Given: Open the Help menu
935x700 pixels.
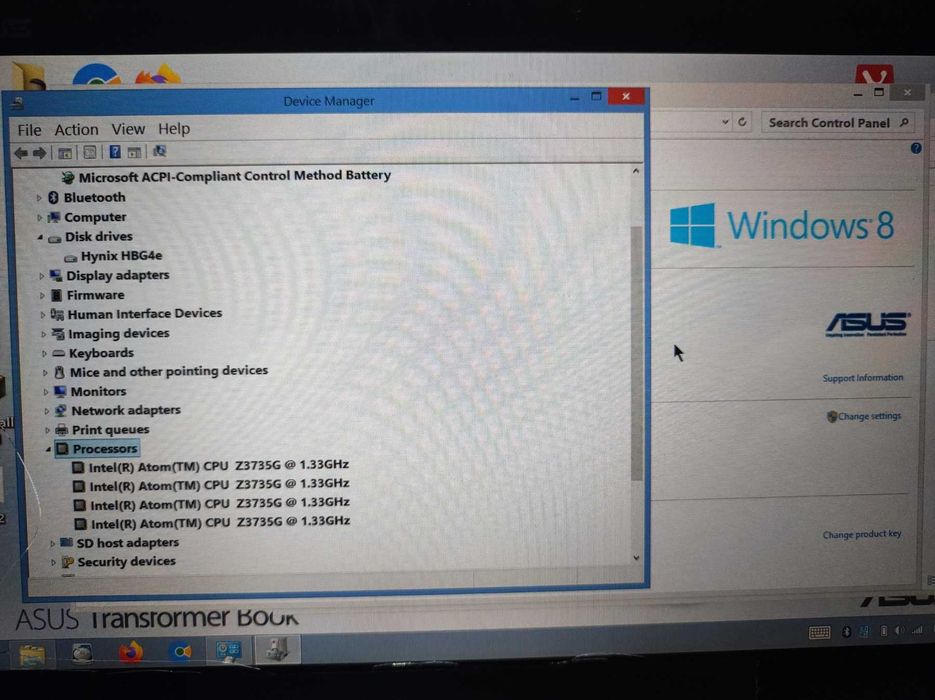Looking at the screenshot, I should tap(174, 128).
